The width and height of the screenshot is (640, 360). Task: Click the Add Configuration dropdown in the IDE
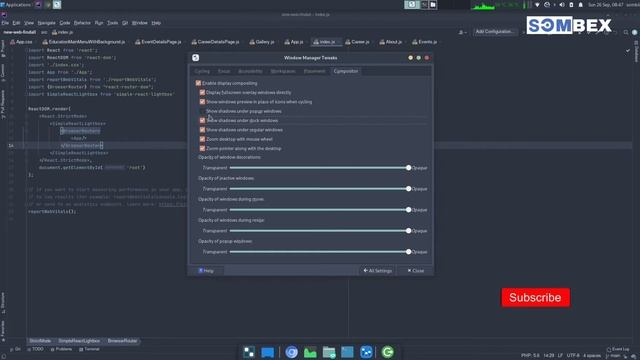(495, 32)
